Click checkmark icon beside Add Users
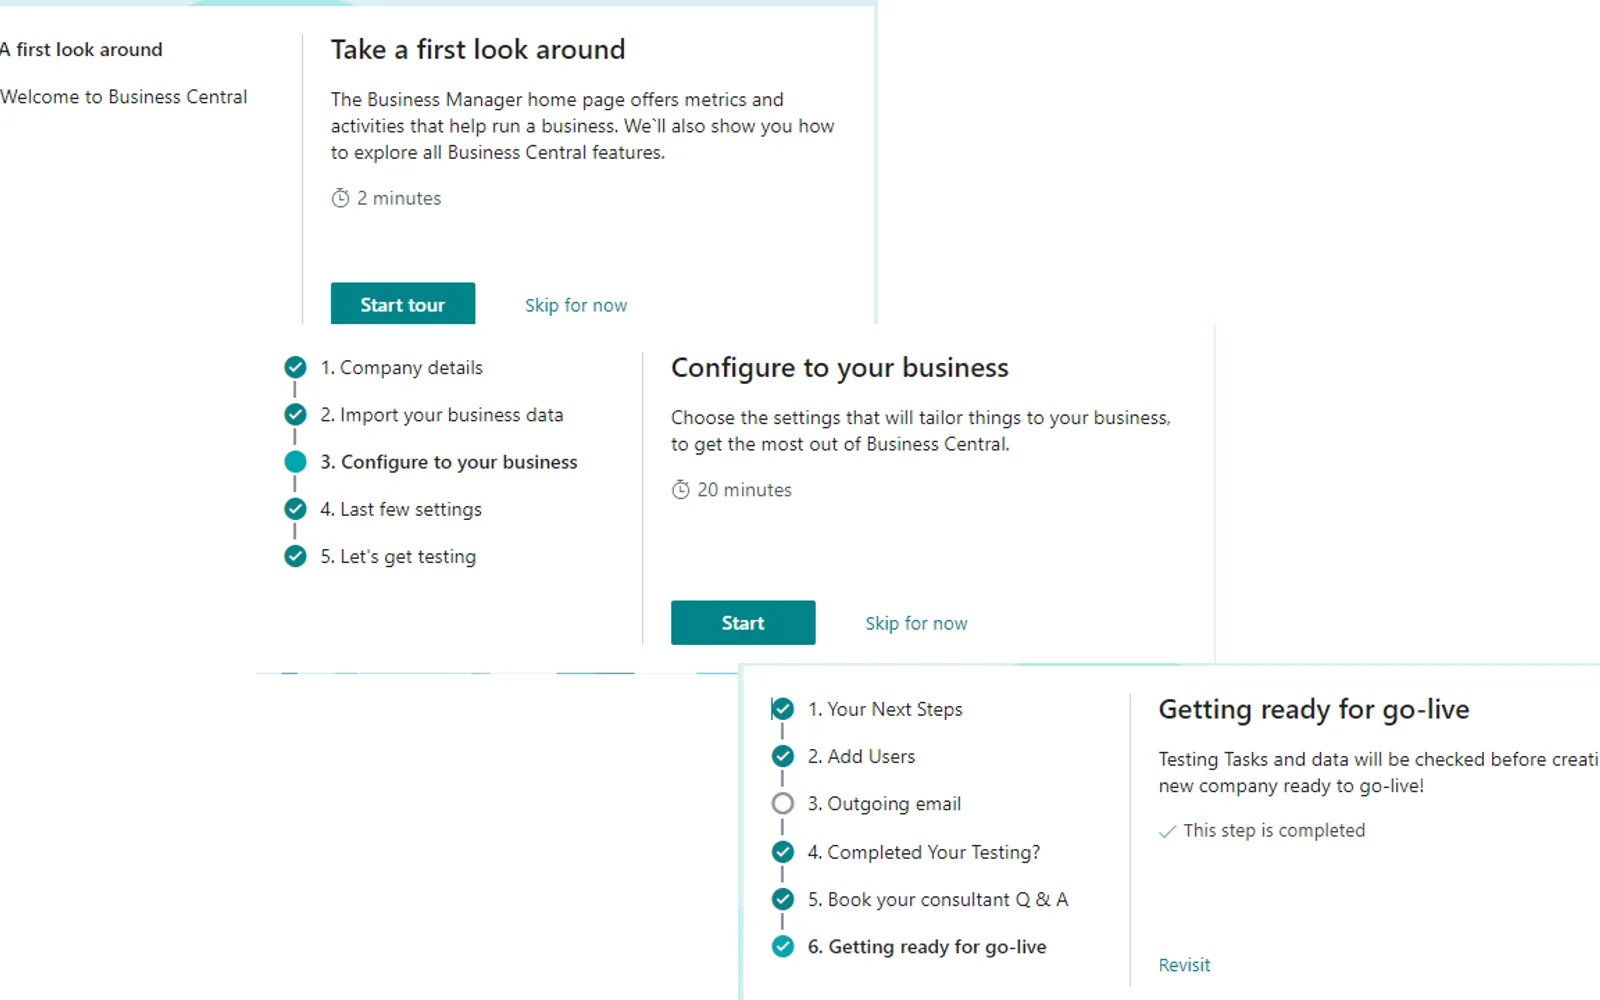 (x=783, y=756)
